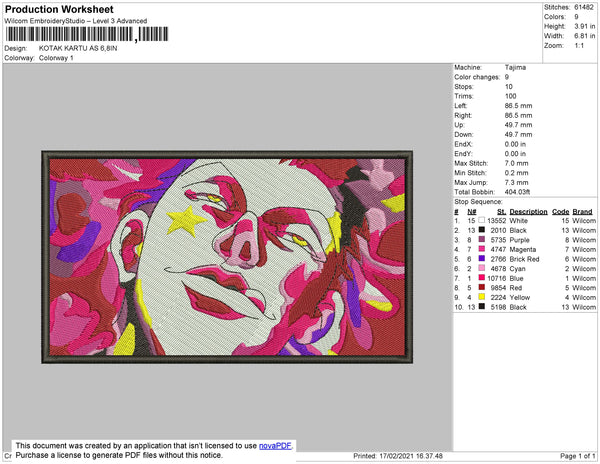Click the 'Stop Sequence:' label

tap(478, 202)
